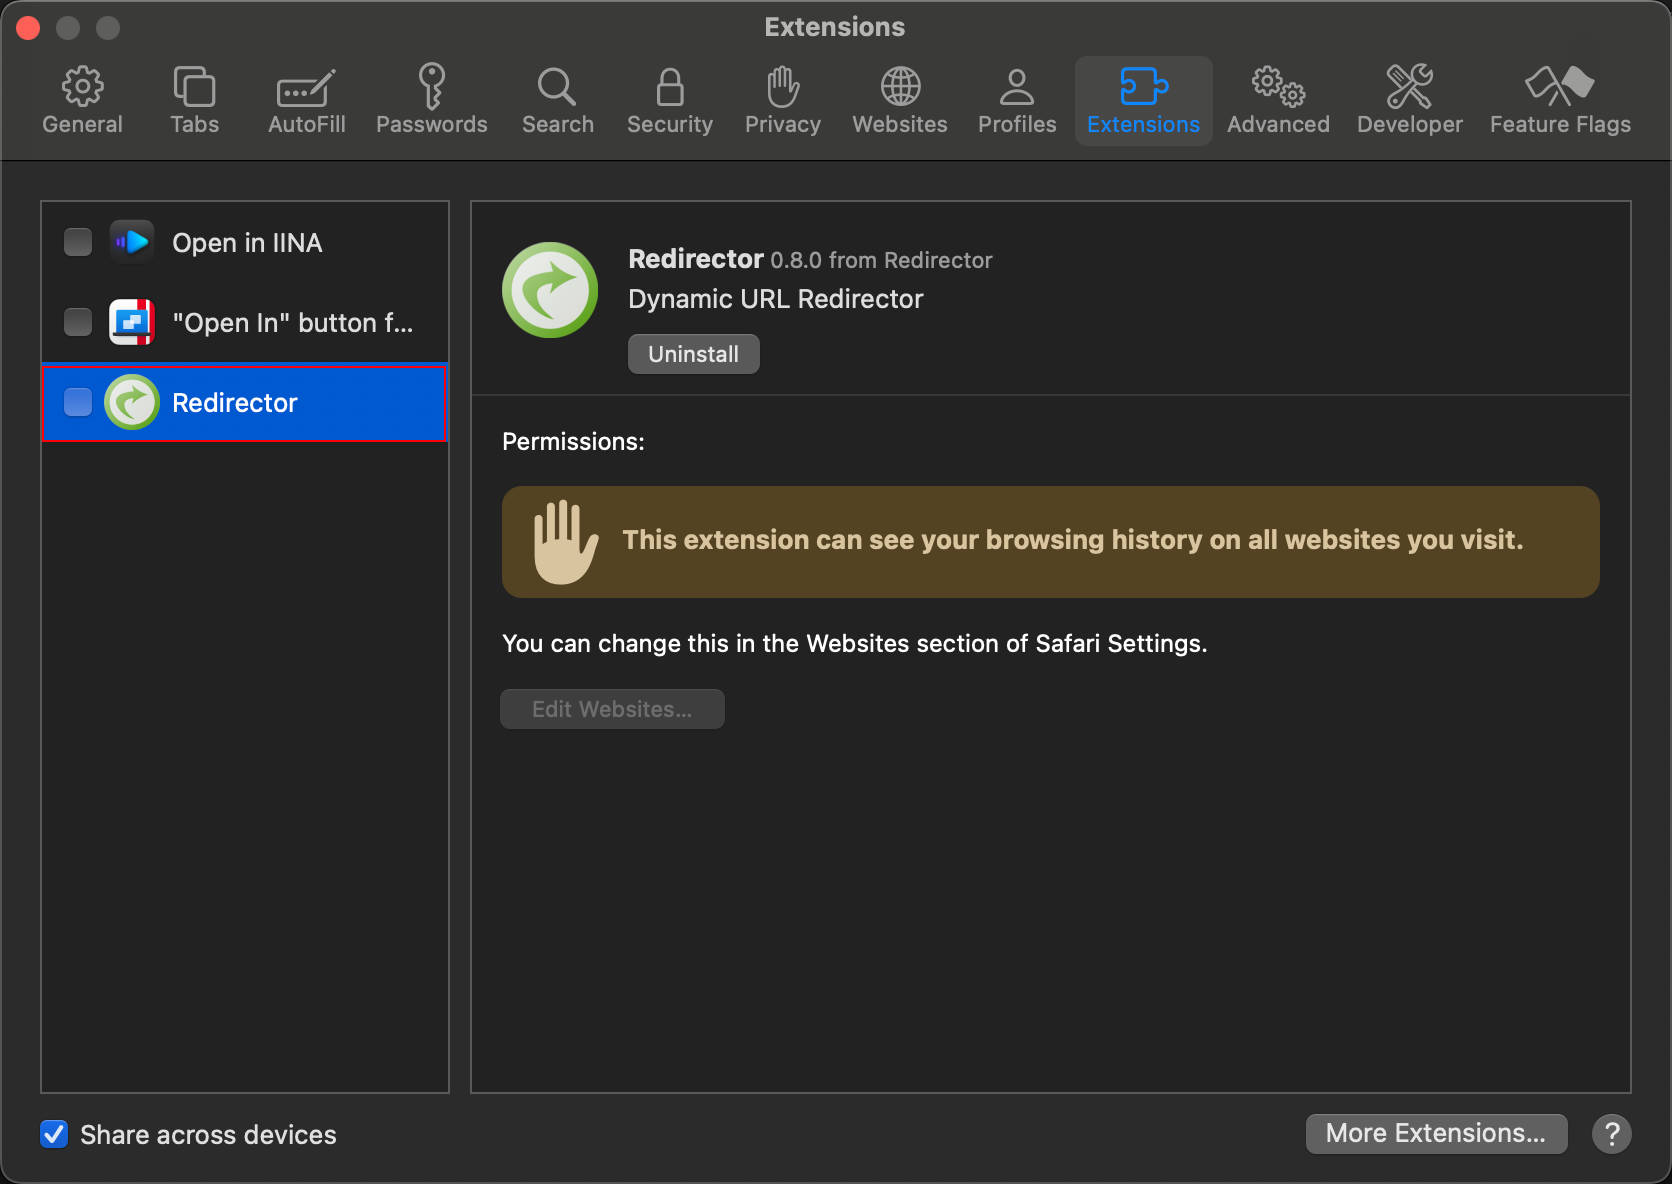Open the Feature Flags tab

point(1560,101)
